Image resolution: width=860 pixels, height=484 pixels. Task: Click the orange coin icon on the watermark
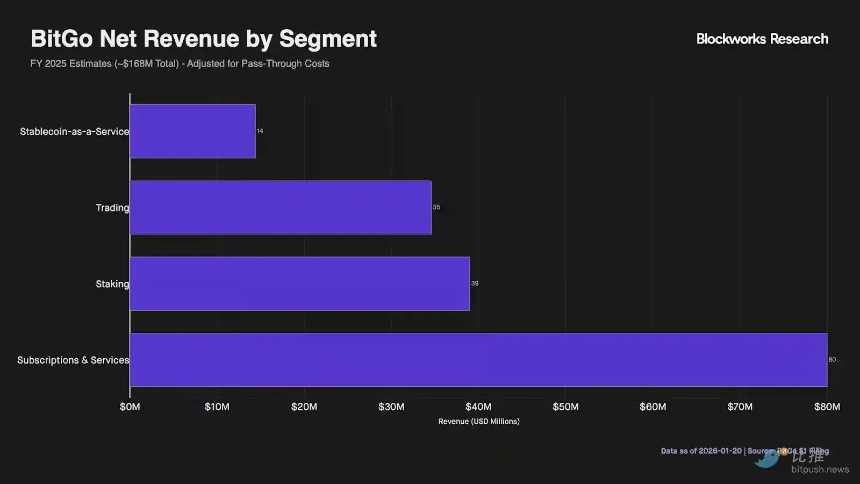tap(785, 451)
